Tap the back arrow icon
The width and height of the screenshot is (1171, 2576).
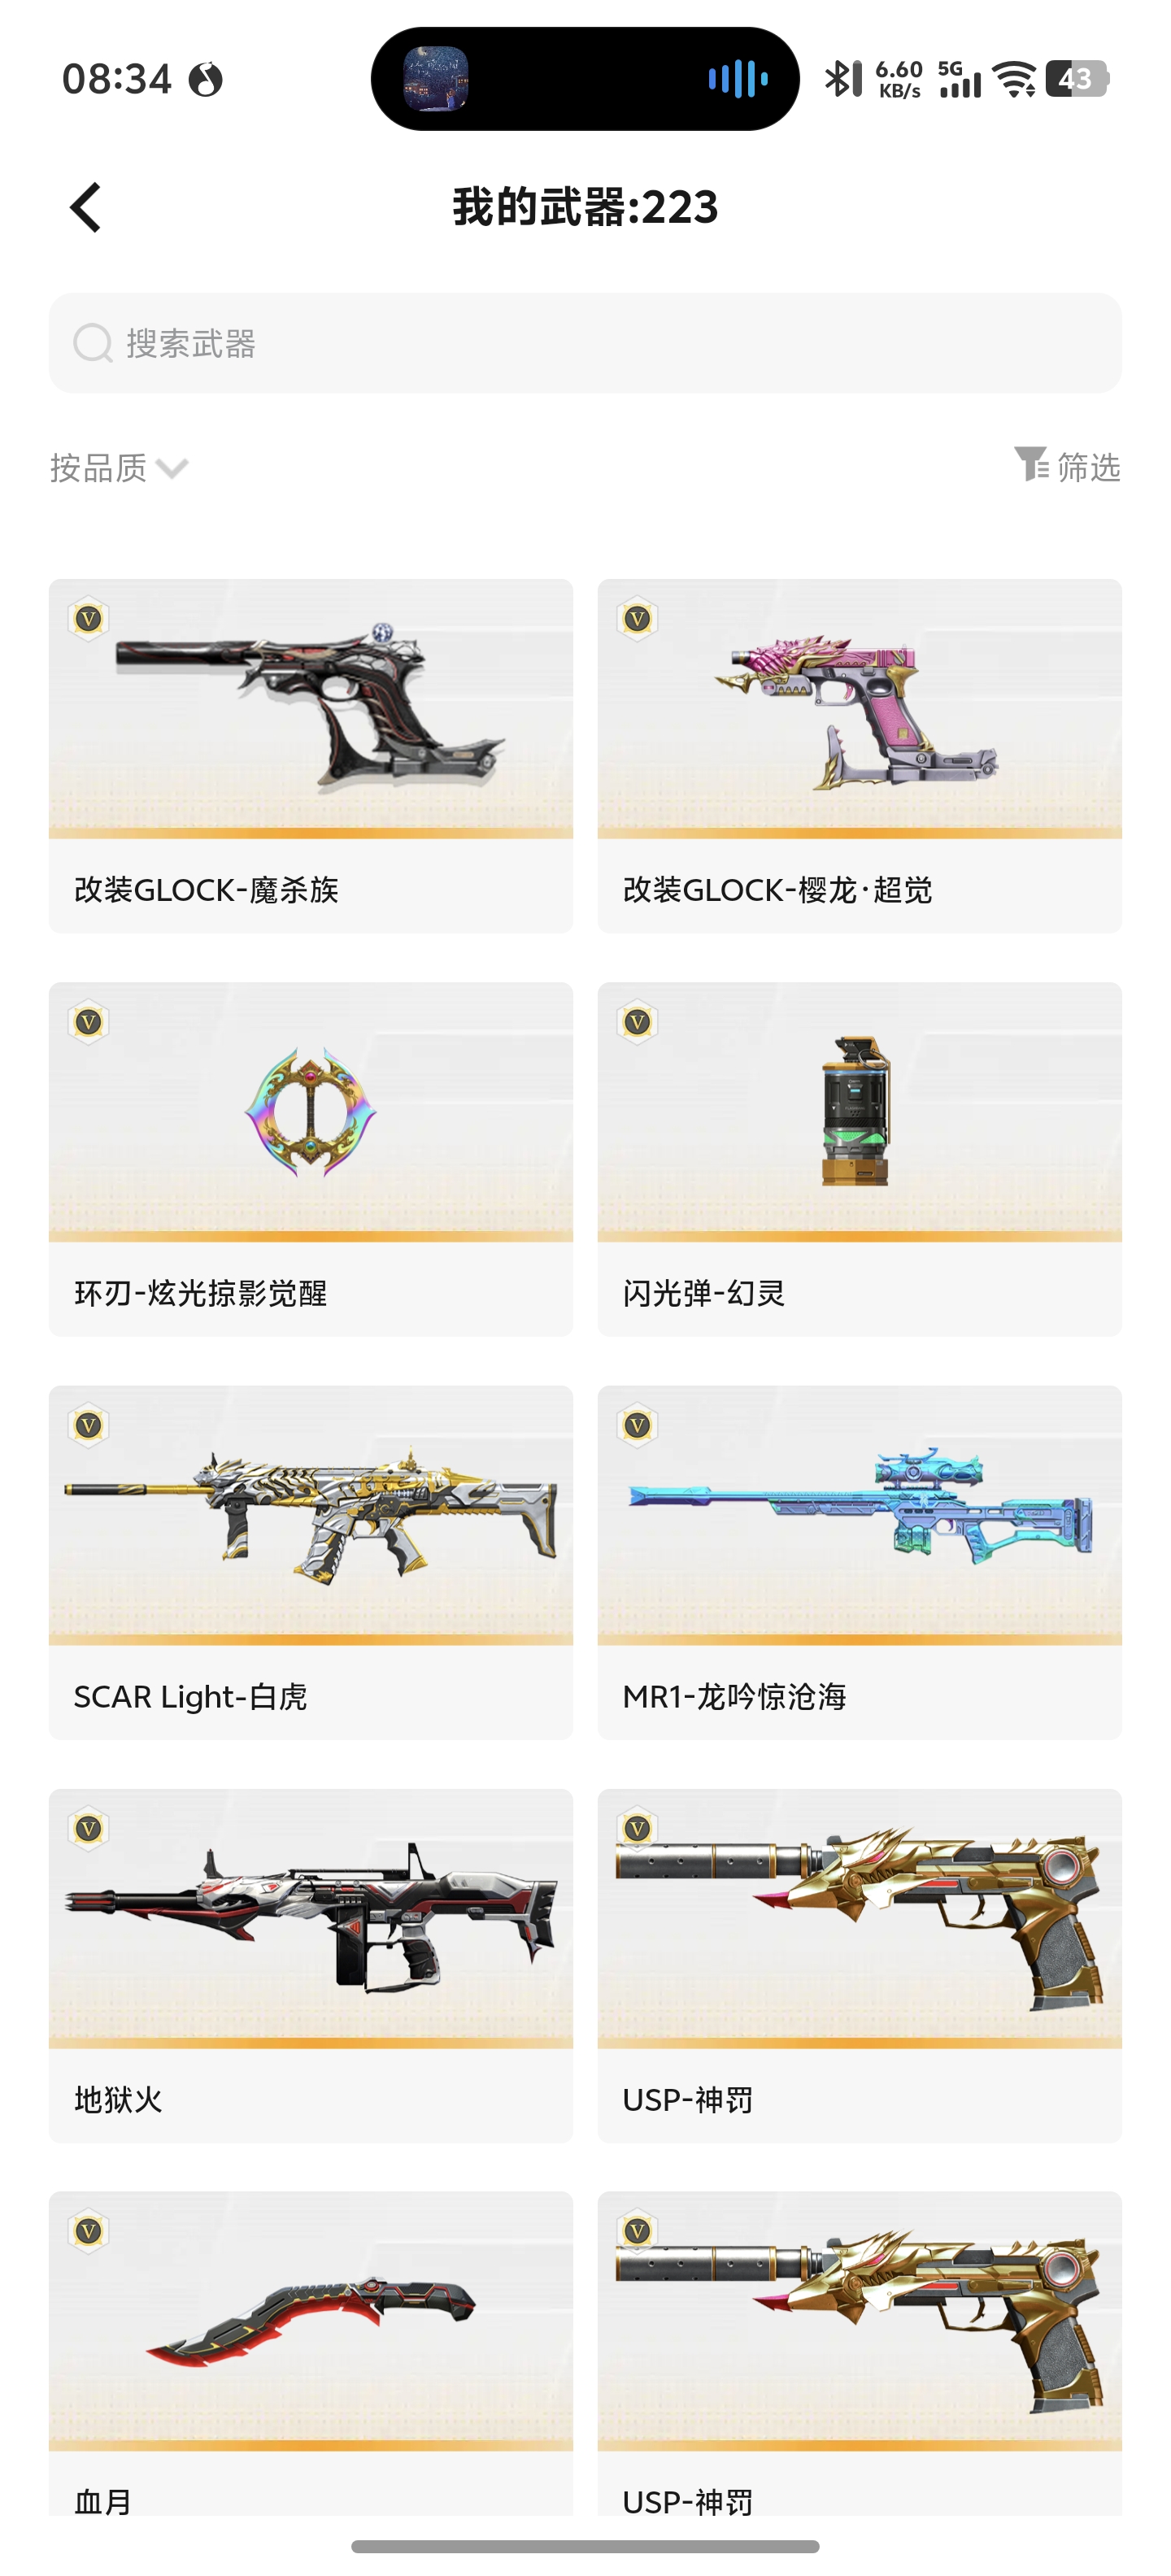tap(86, 207)
